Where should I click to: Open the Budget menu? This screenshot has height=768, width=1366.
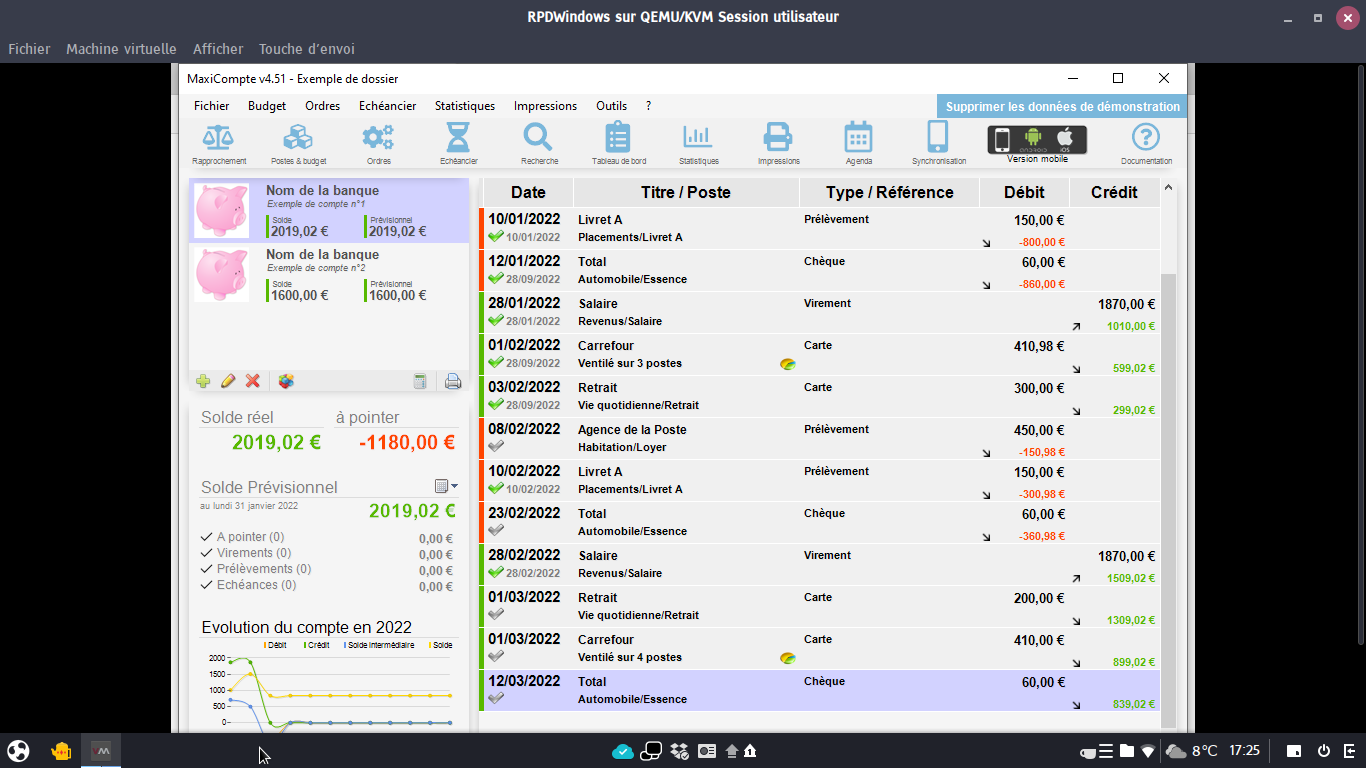click(267, 106)
